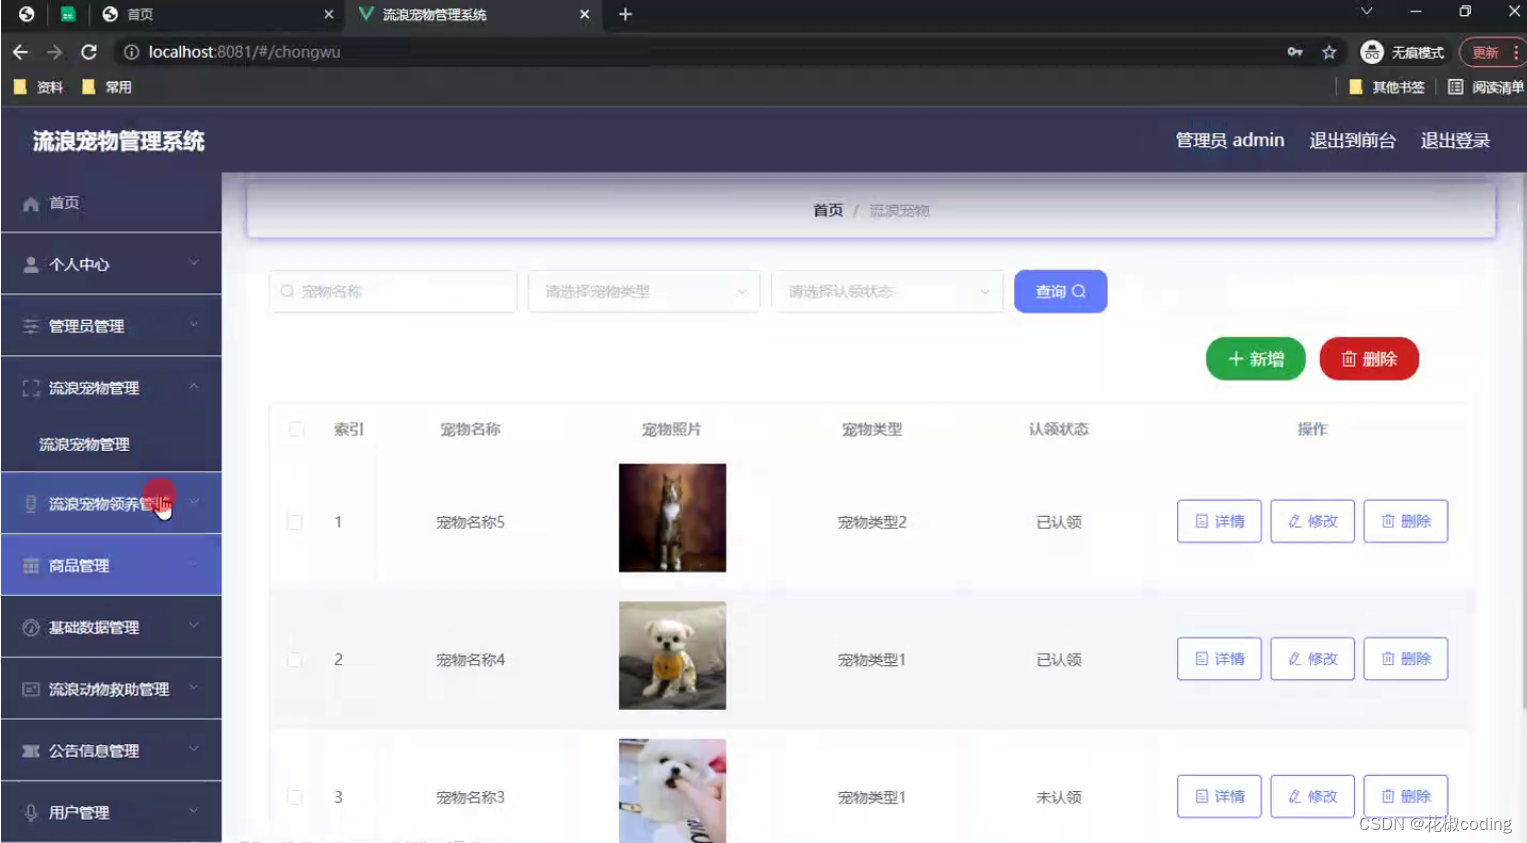Open the 请选择认领状态 dropdown
Viewport: 1527px width, 843px height.
click(886, 291)
